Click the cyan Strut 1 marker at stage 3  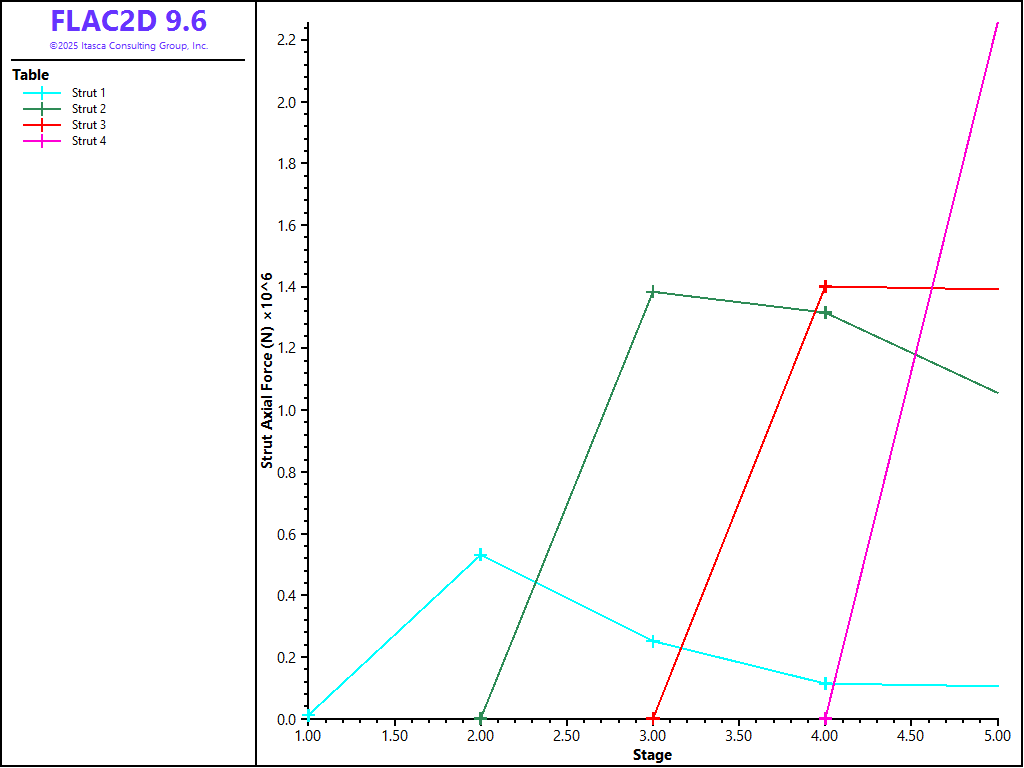pyautogui.click(x=653, y=641)
